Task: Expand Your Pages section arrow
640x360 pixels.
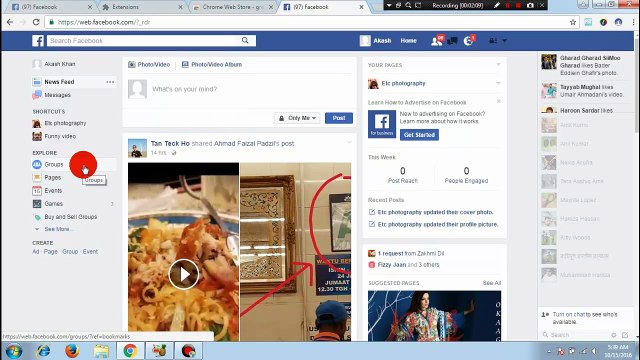Action: (x=498, y=64)
